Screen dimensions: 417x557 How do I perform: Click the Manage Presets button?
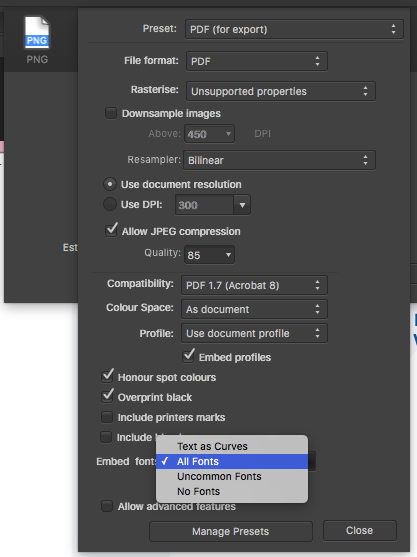point(231,531)
